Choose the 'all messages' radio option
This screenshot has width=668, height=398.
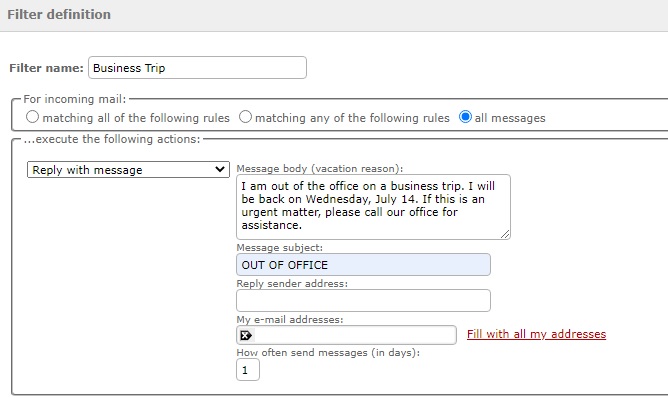coord(465,117)
